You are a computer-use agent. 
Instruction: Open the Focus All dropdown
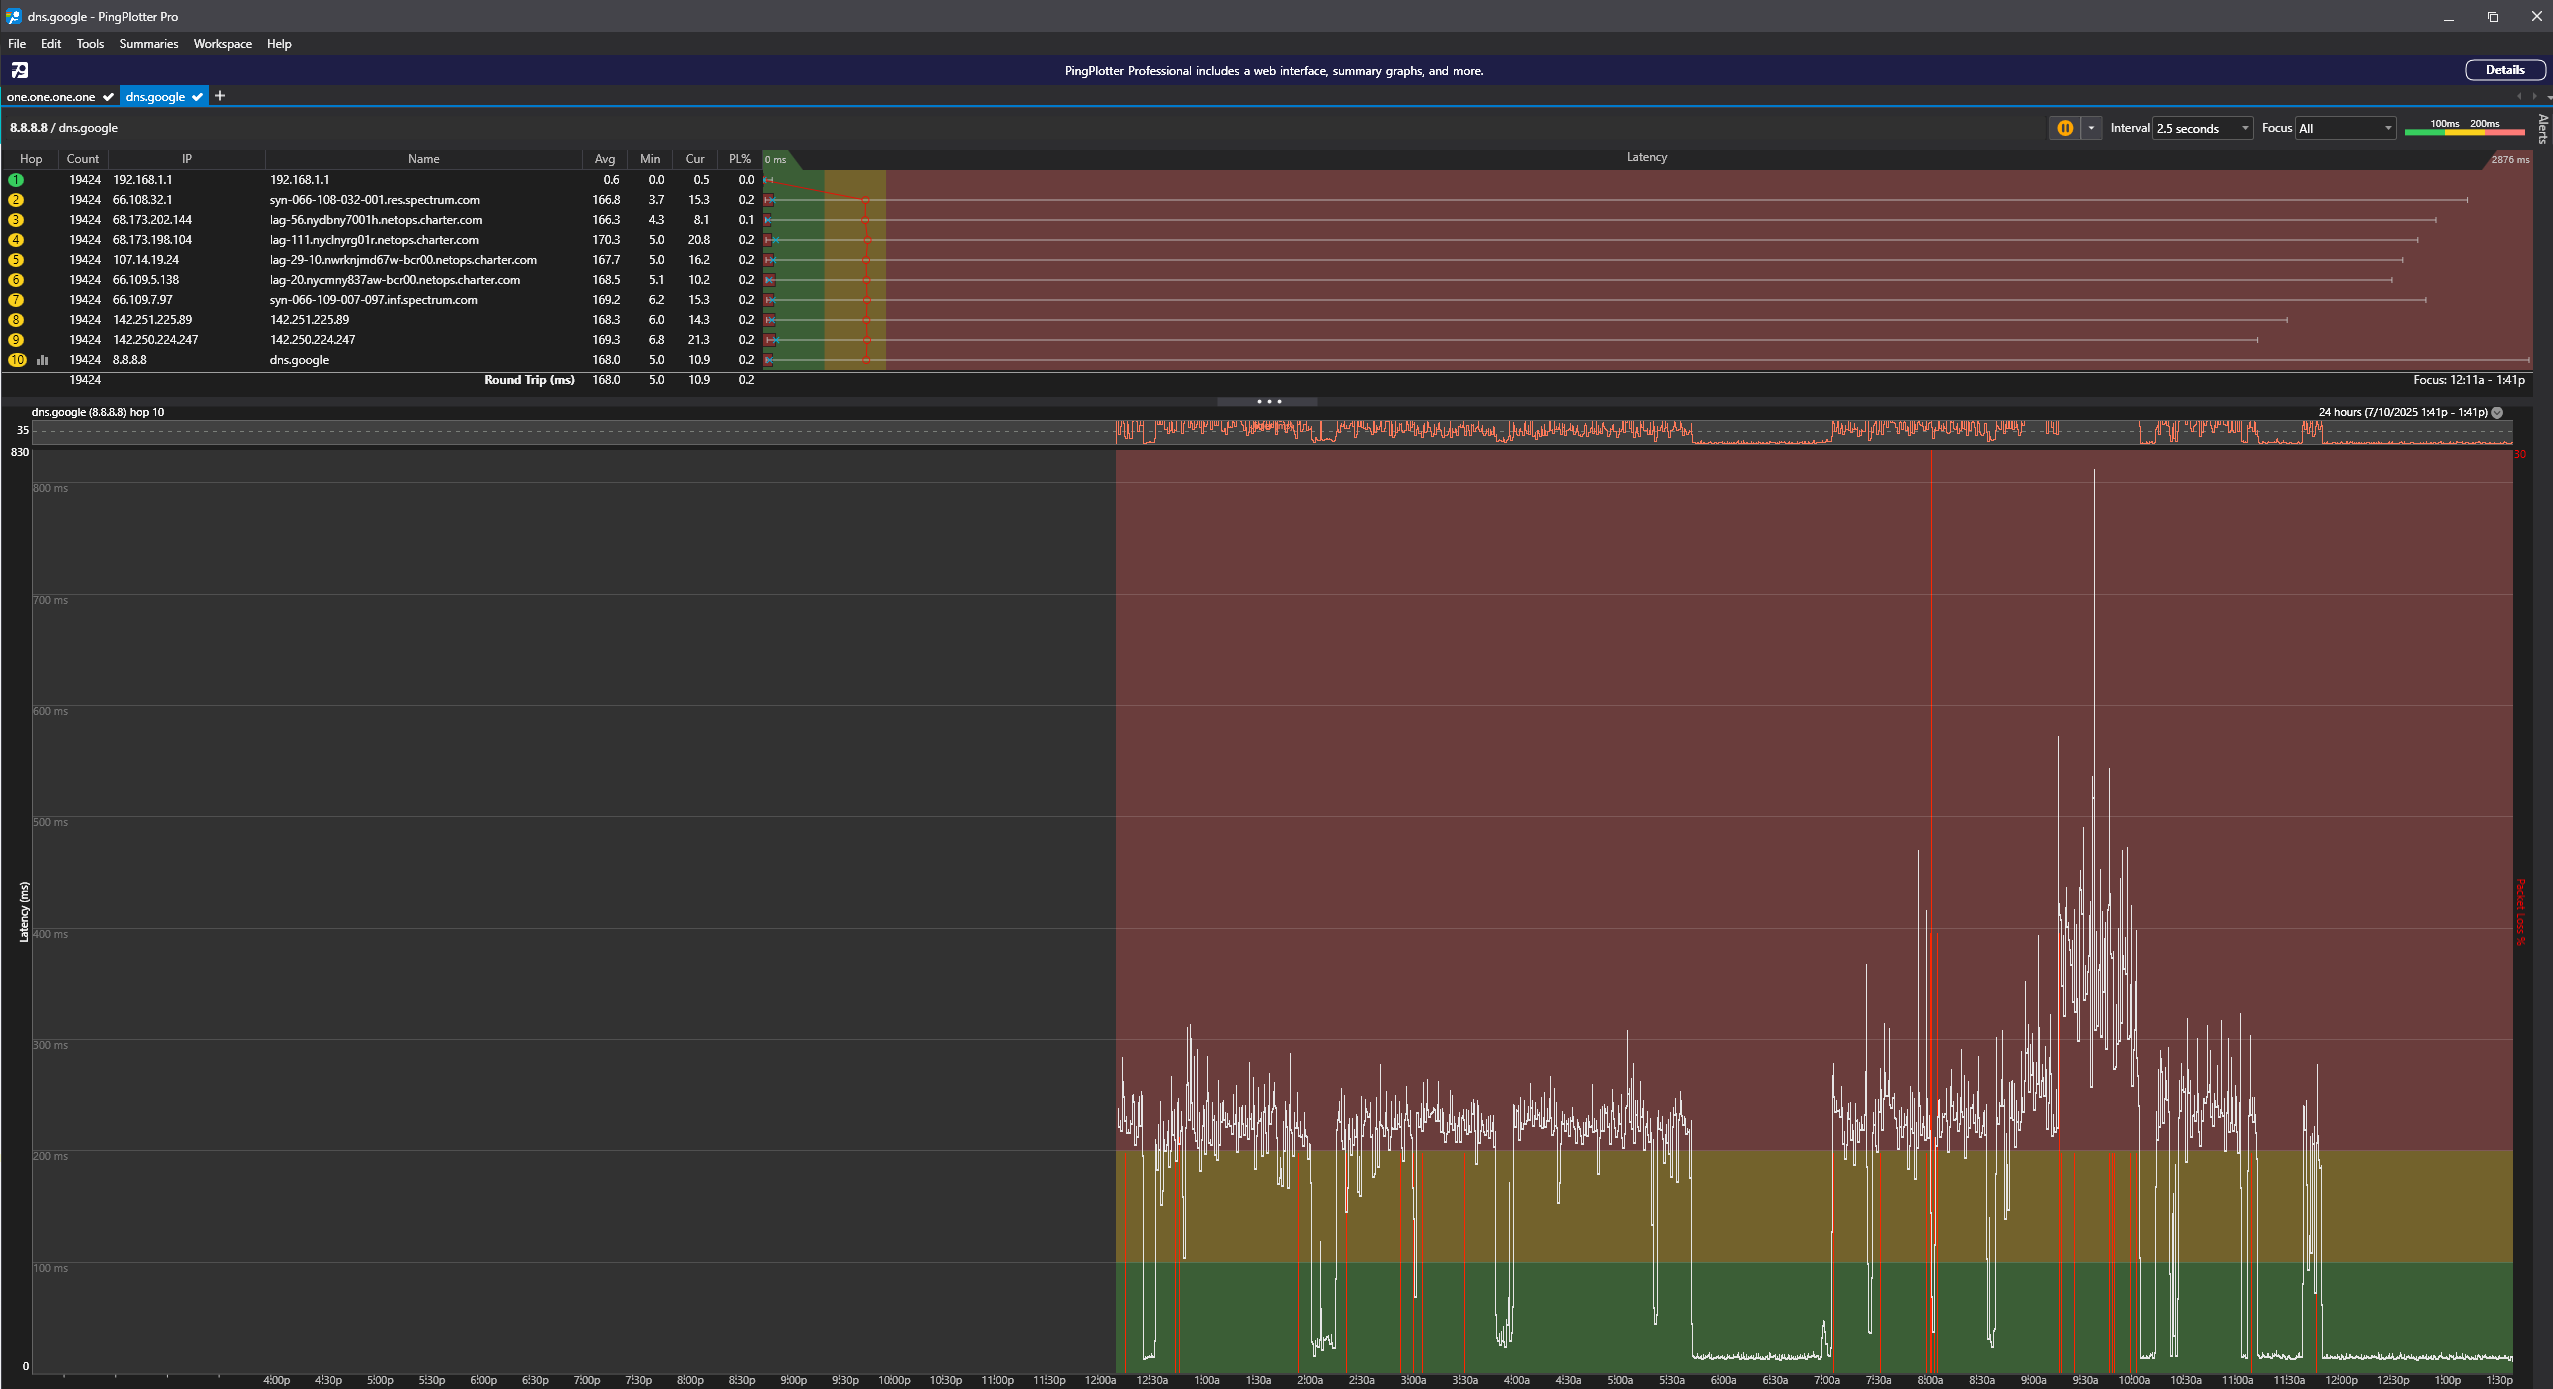[2388, 128]
